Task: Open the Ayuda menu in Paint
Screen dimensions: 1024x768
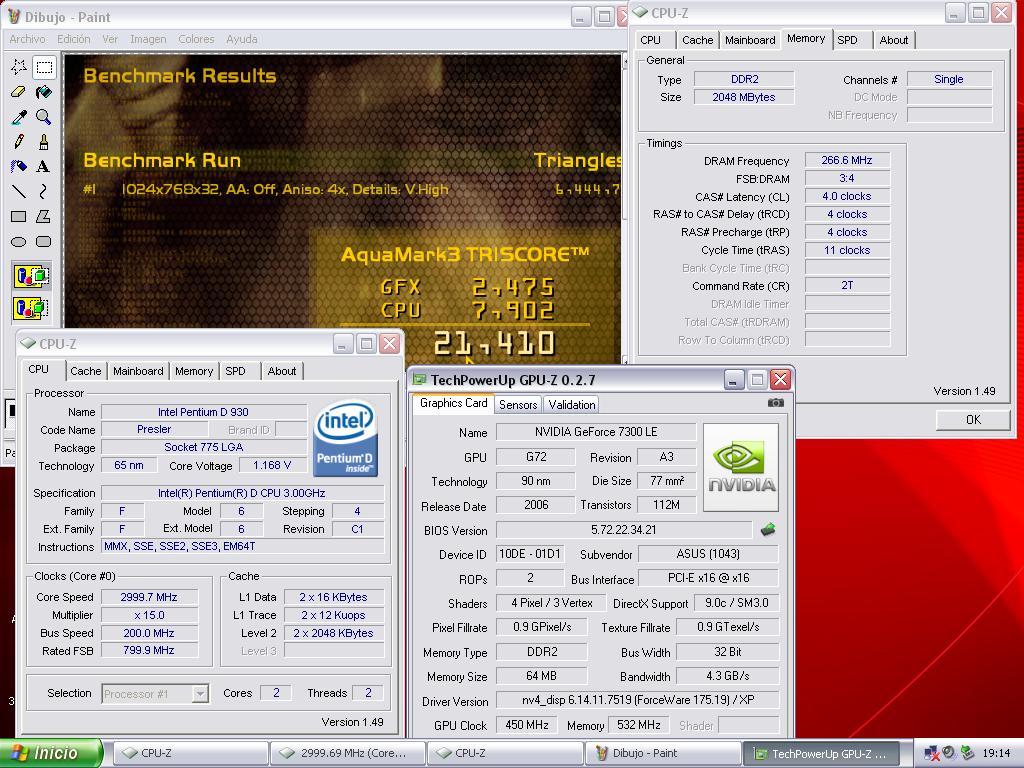Action: [x=242, y=39]
